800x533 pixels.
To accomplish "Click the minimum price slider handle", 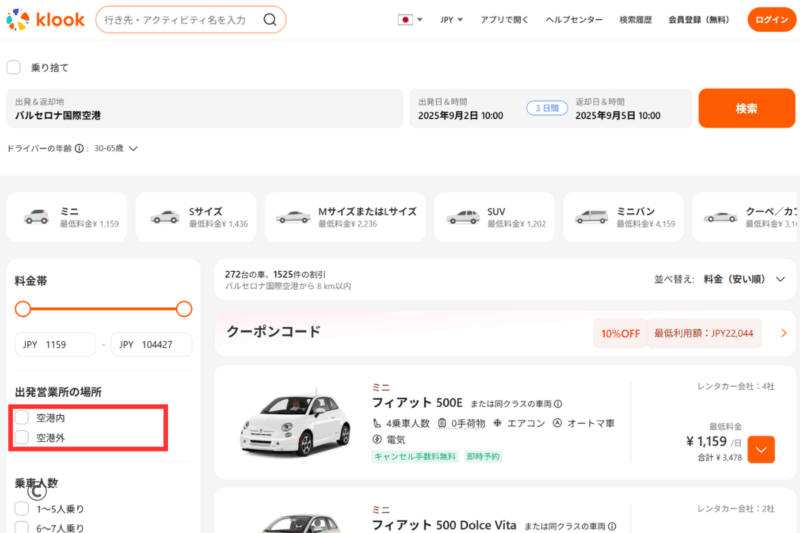I will pyautogui.click(x=23, y=309).
